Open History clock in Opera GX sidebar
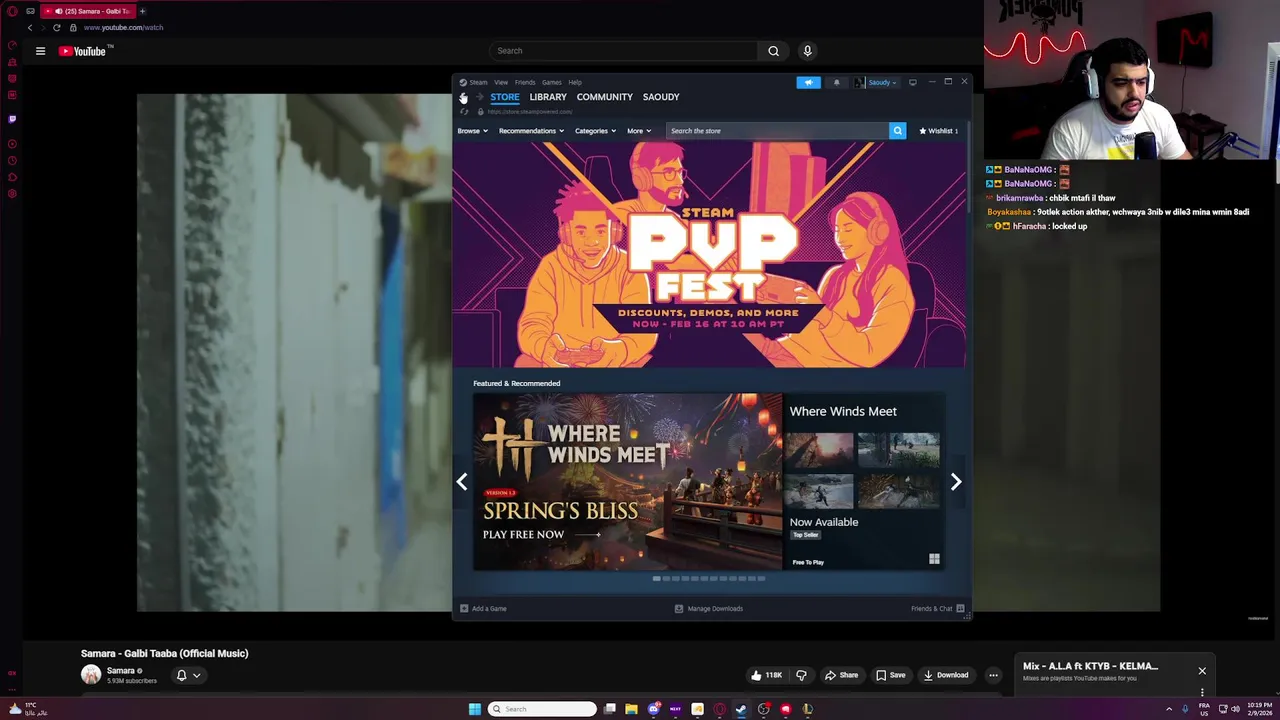This screenshot has width=1280, height=720. [12, 160]
